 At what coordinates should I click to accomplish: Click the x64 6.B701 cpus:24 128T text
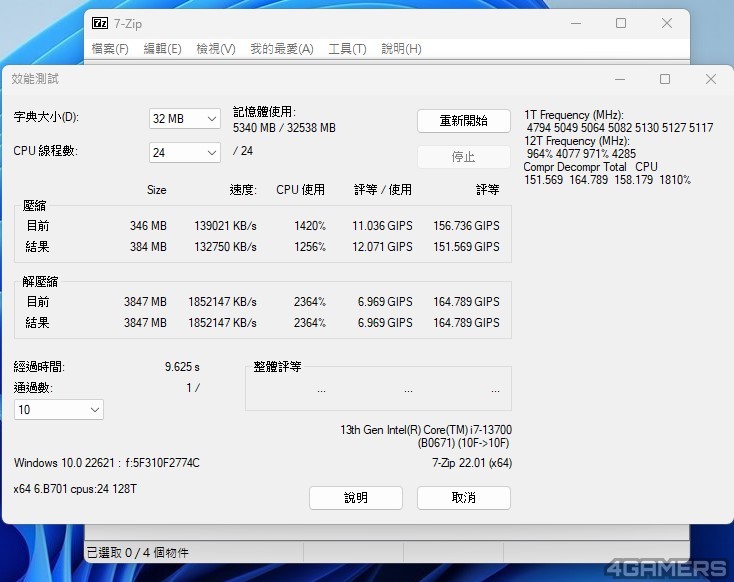tap(75, 489)
